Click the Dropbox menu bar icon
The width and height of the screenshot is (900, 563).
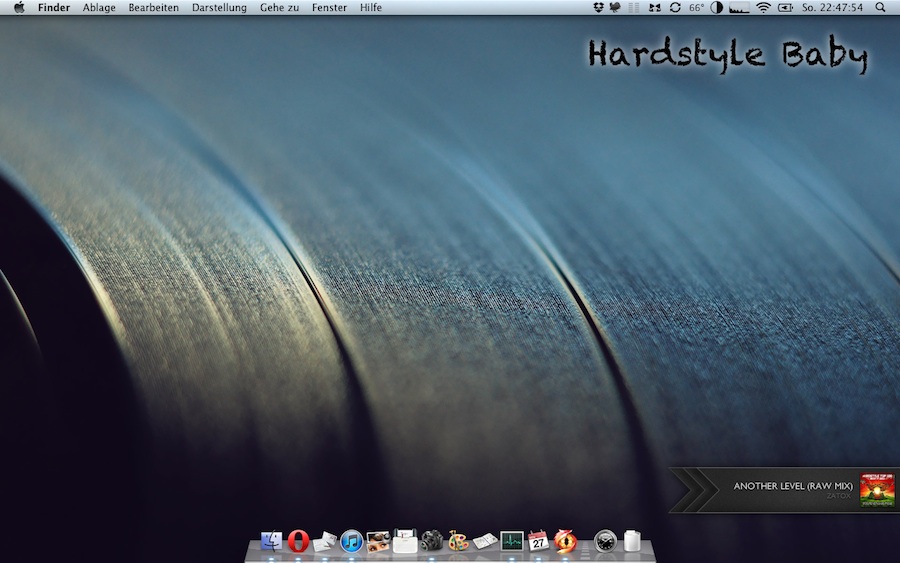pyautogui.click(x=598, y=7)
